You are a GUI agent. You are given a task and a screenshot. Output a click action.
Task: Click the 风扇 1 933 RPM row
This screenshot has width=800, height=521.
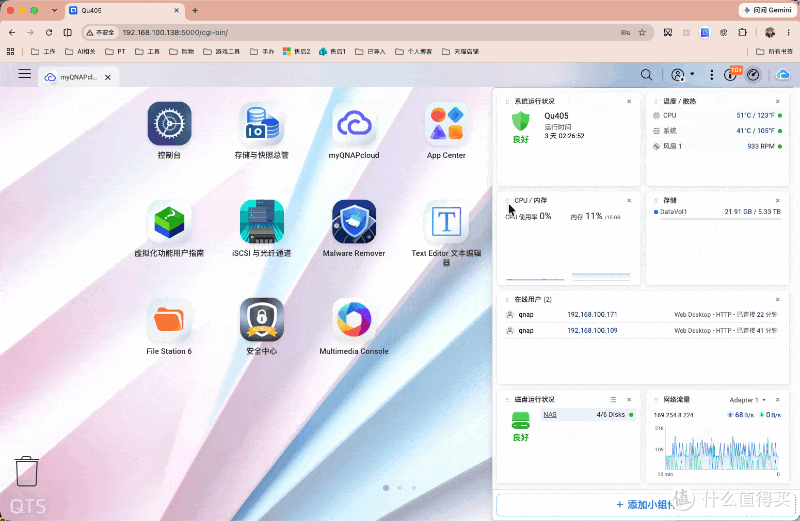pos(717,146)
